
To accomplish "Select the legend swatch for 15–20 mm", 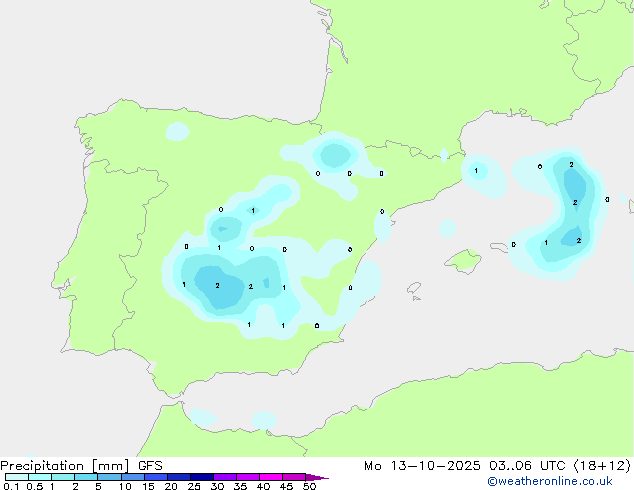I will (156, 477).
